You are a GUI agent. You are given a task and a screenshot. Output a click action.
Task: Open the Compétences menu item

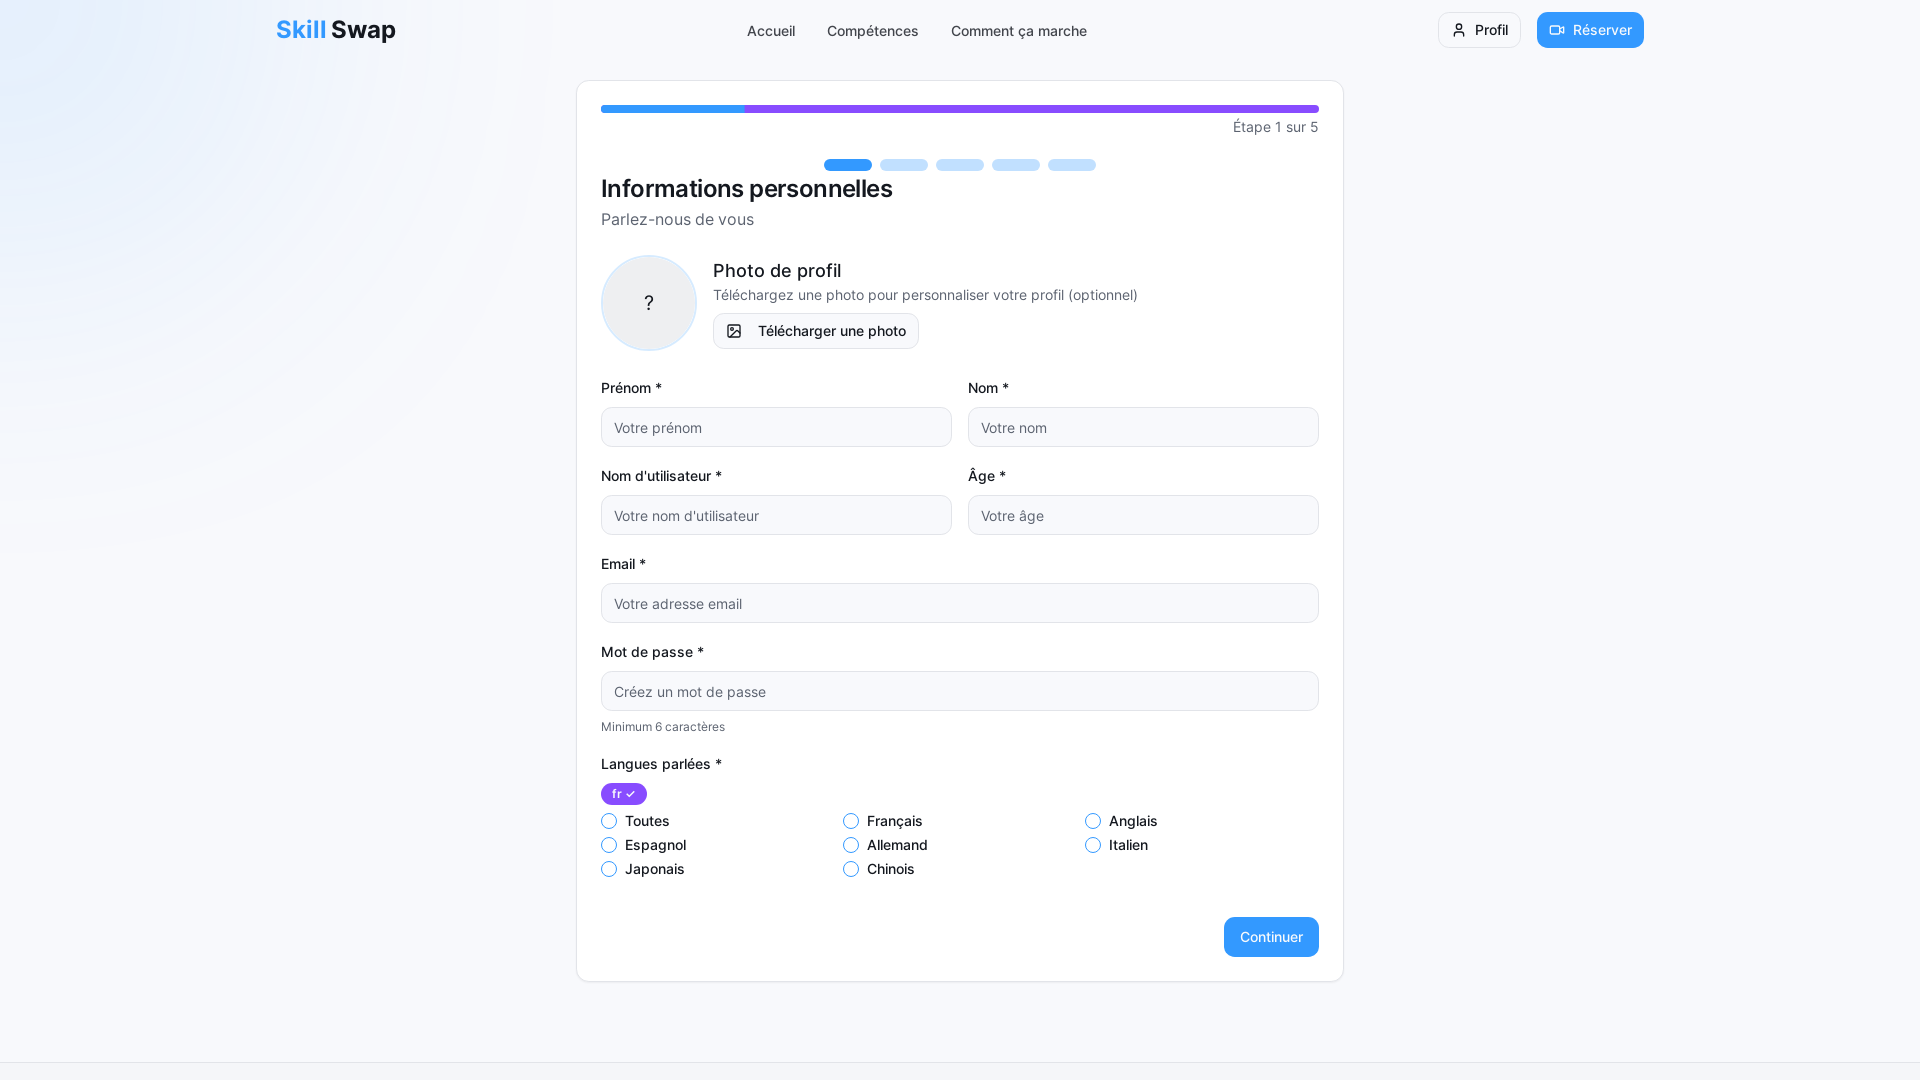[872, 31]
